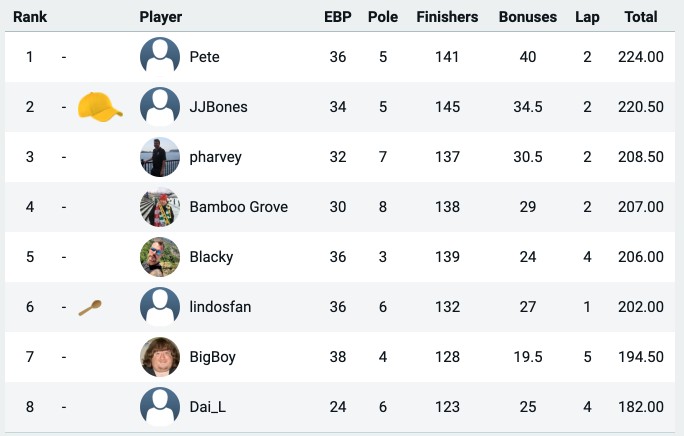This screenshot has height=436, width=684.
Task: Open pharvey's profile photo
Action: (160, 157)
